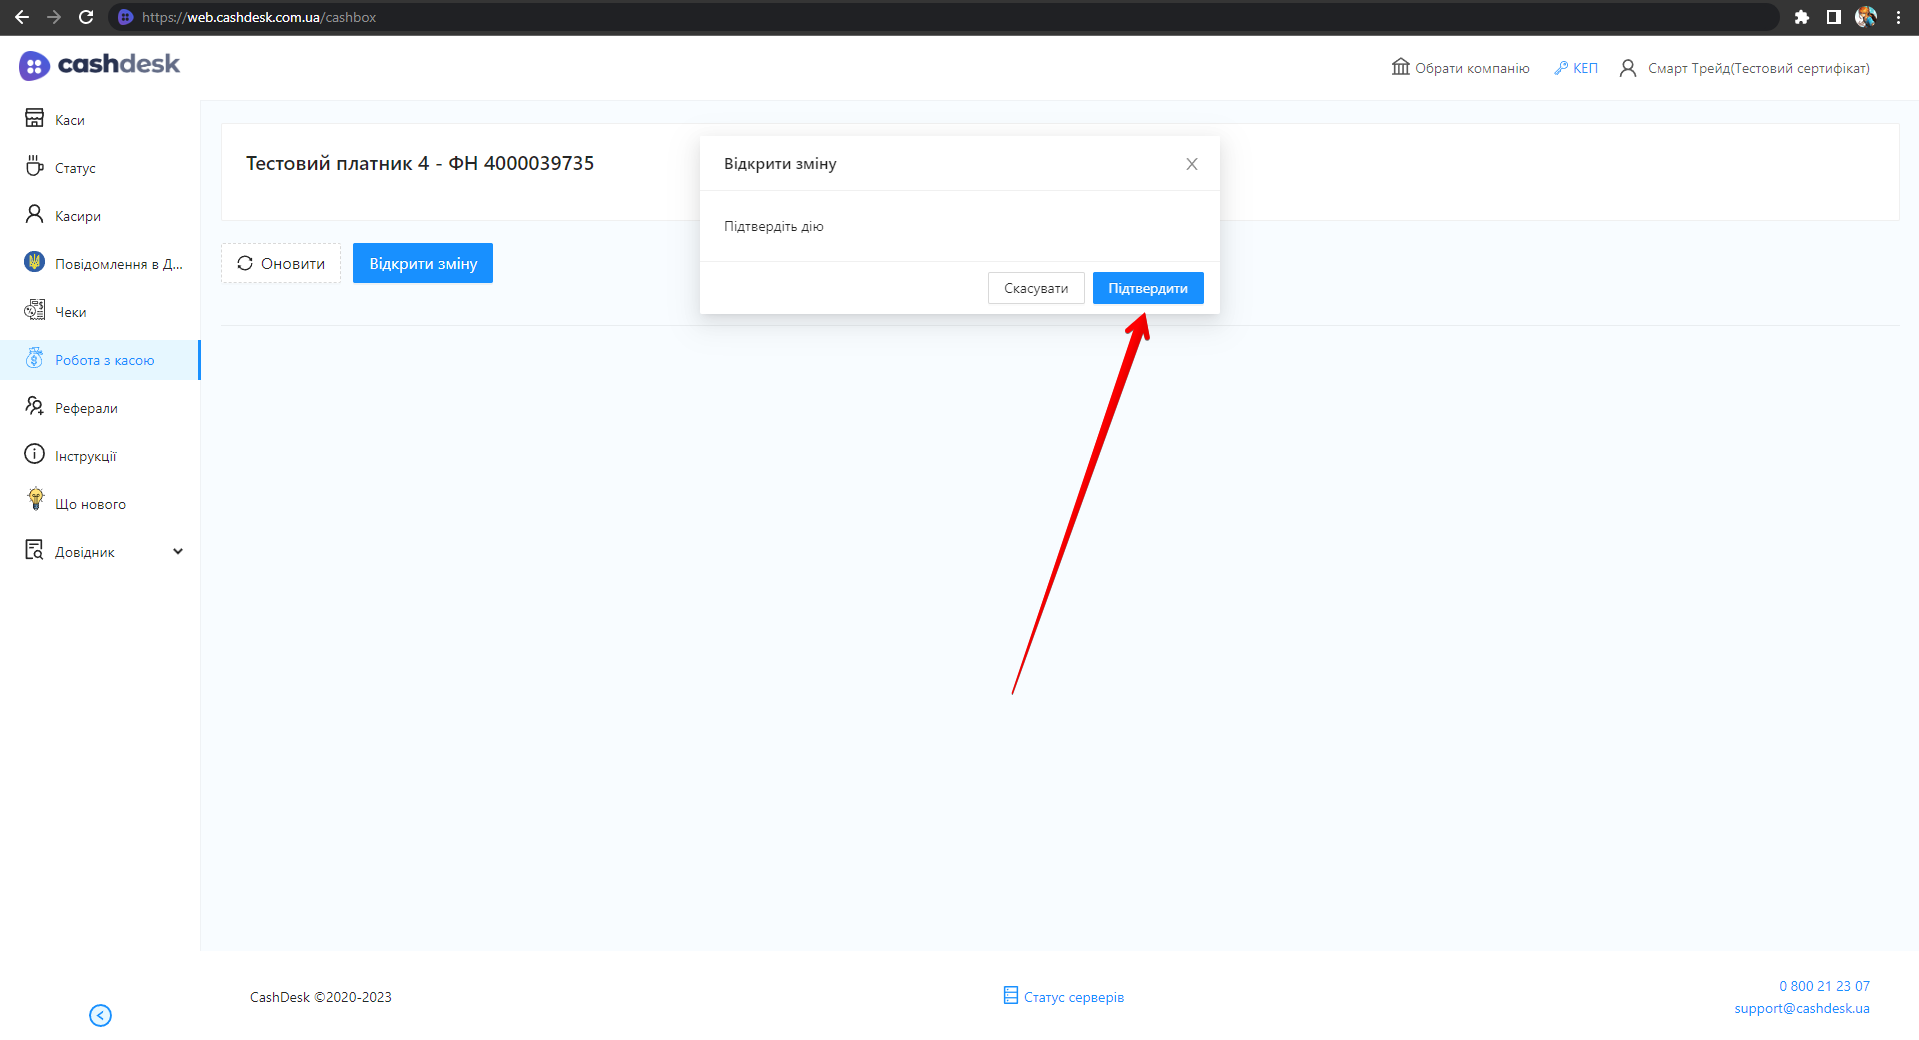Click the Реферали referrals icon
This screenshot has height=1040, width=1919.
[34, 406]
